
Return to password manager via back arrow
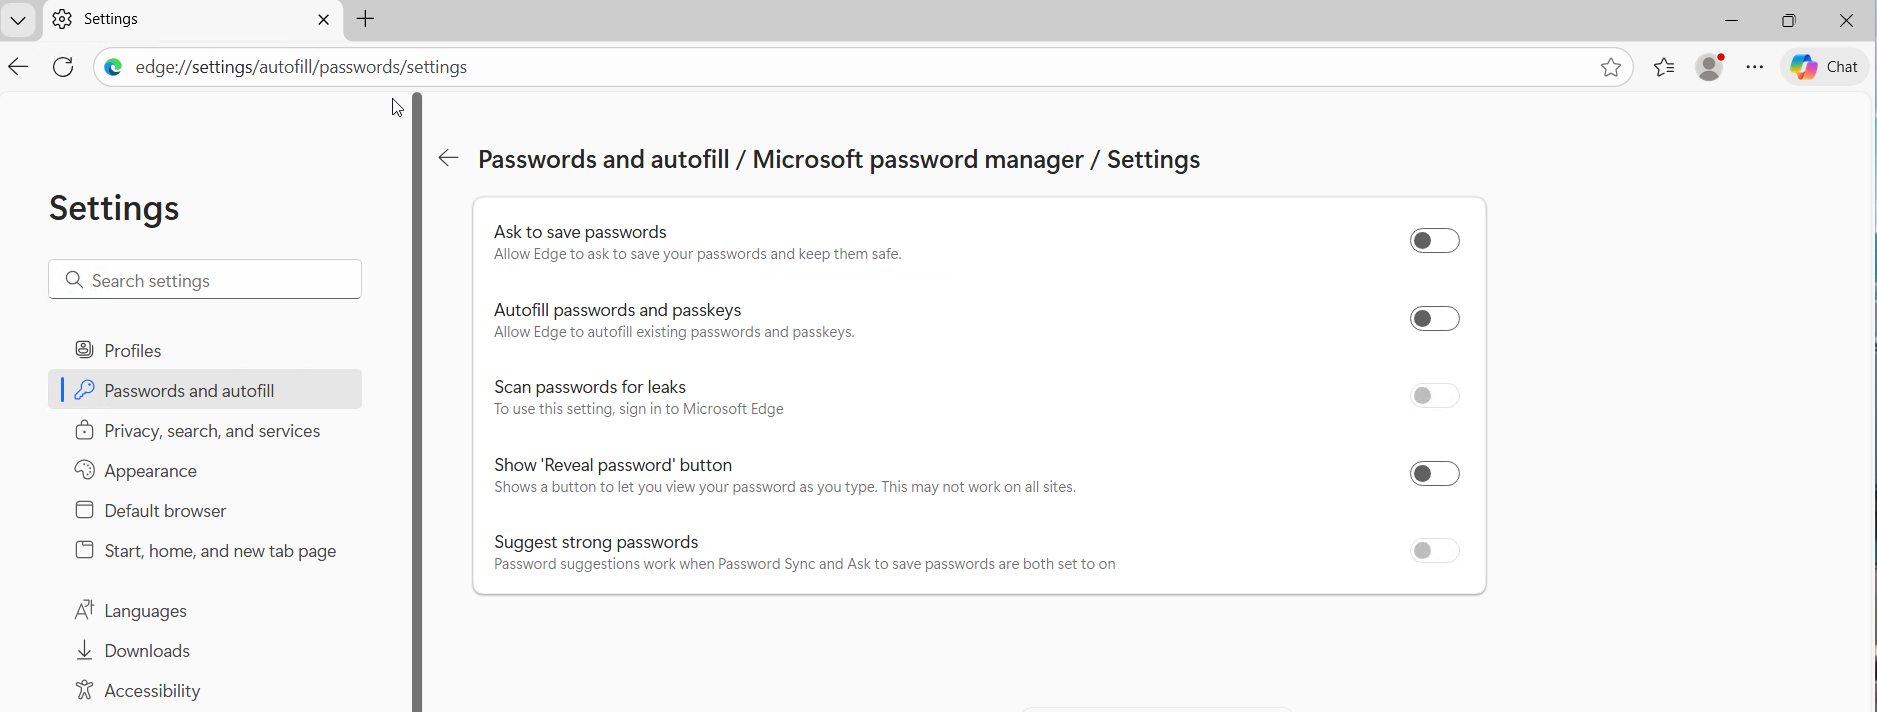pyautogui.click(x=449, y=158)
